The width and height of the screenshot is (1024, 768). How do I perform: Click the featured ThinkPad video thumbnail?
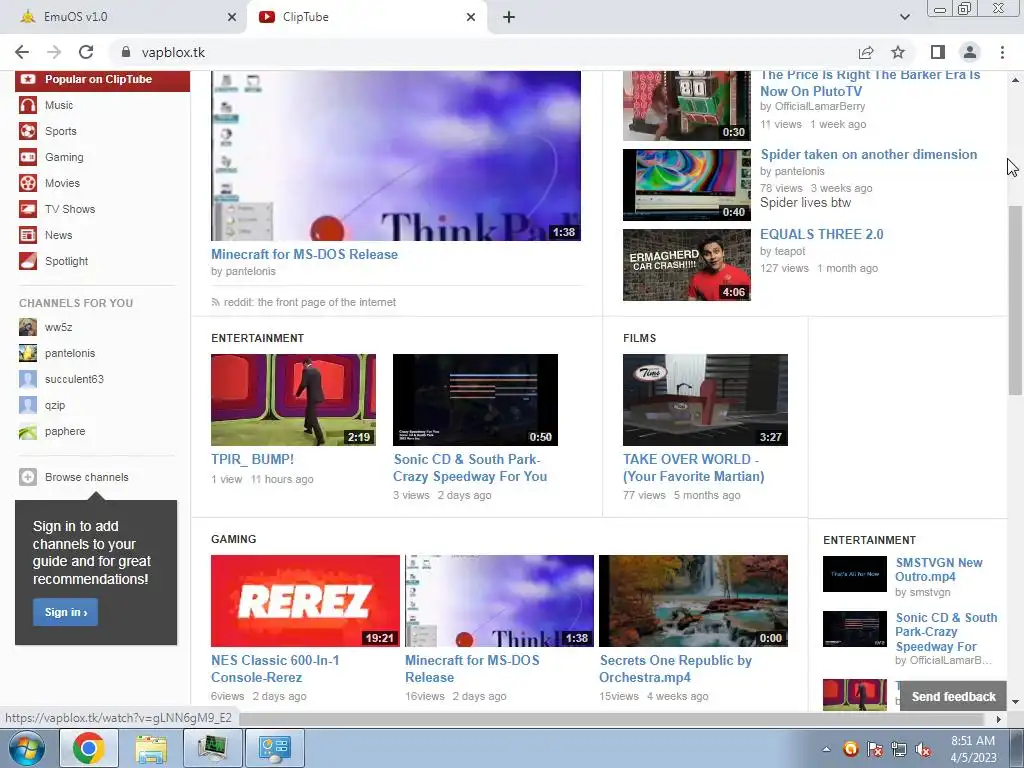click(396, 156)
